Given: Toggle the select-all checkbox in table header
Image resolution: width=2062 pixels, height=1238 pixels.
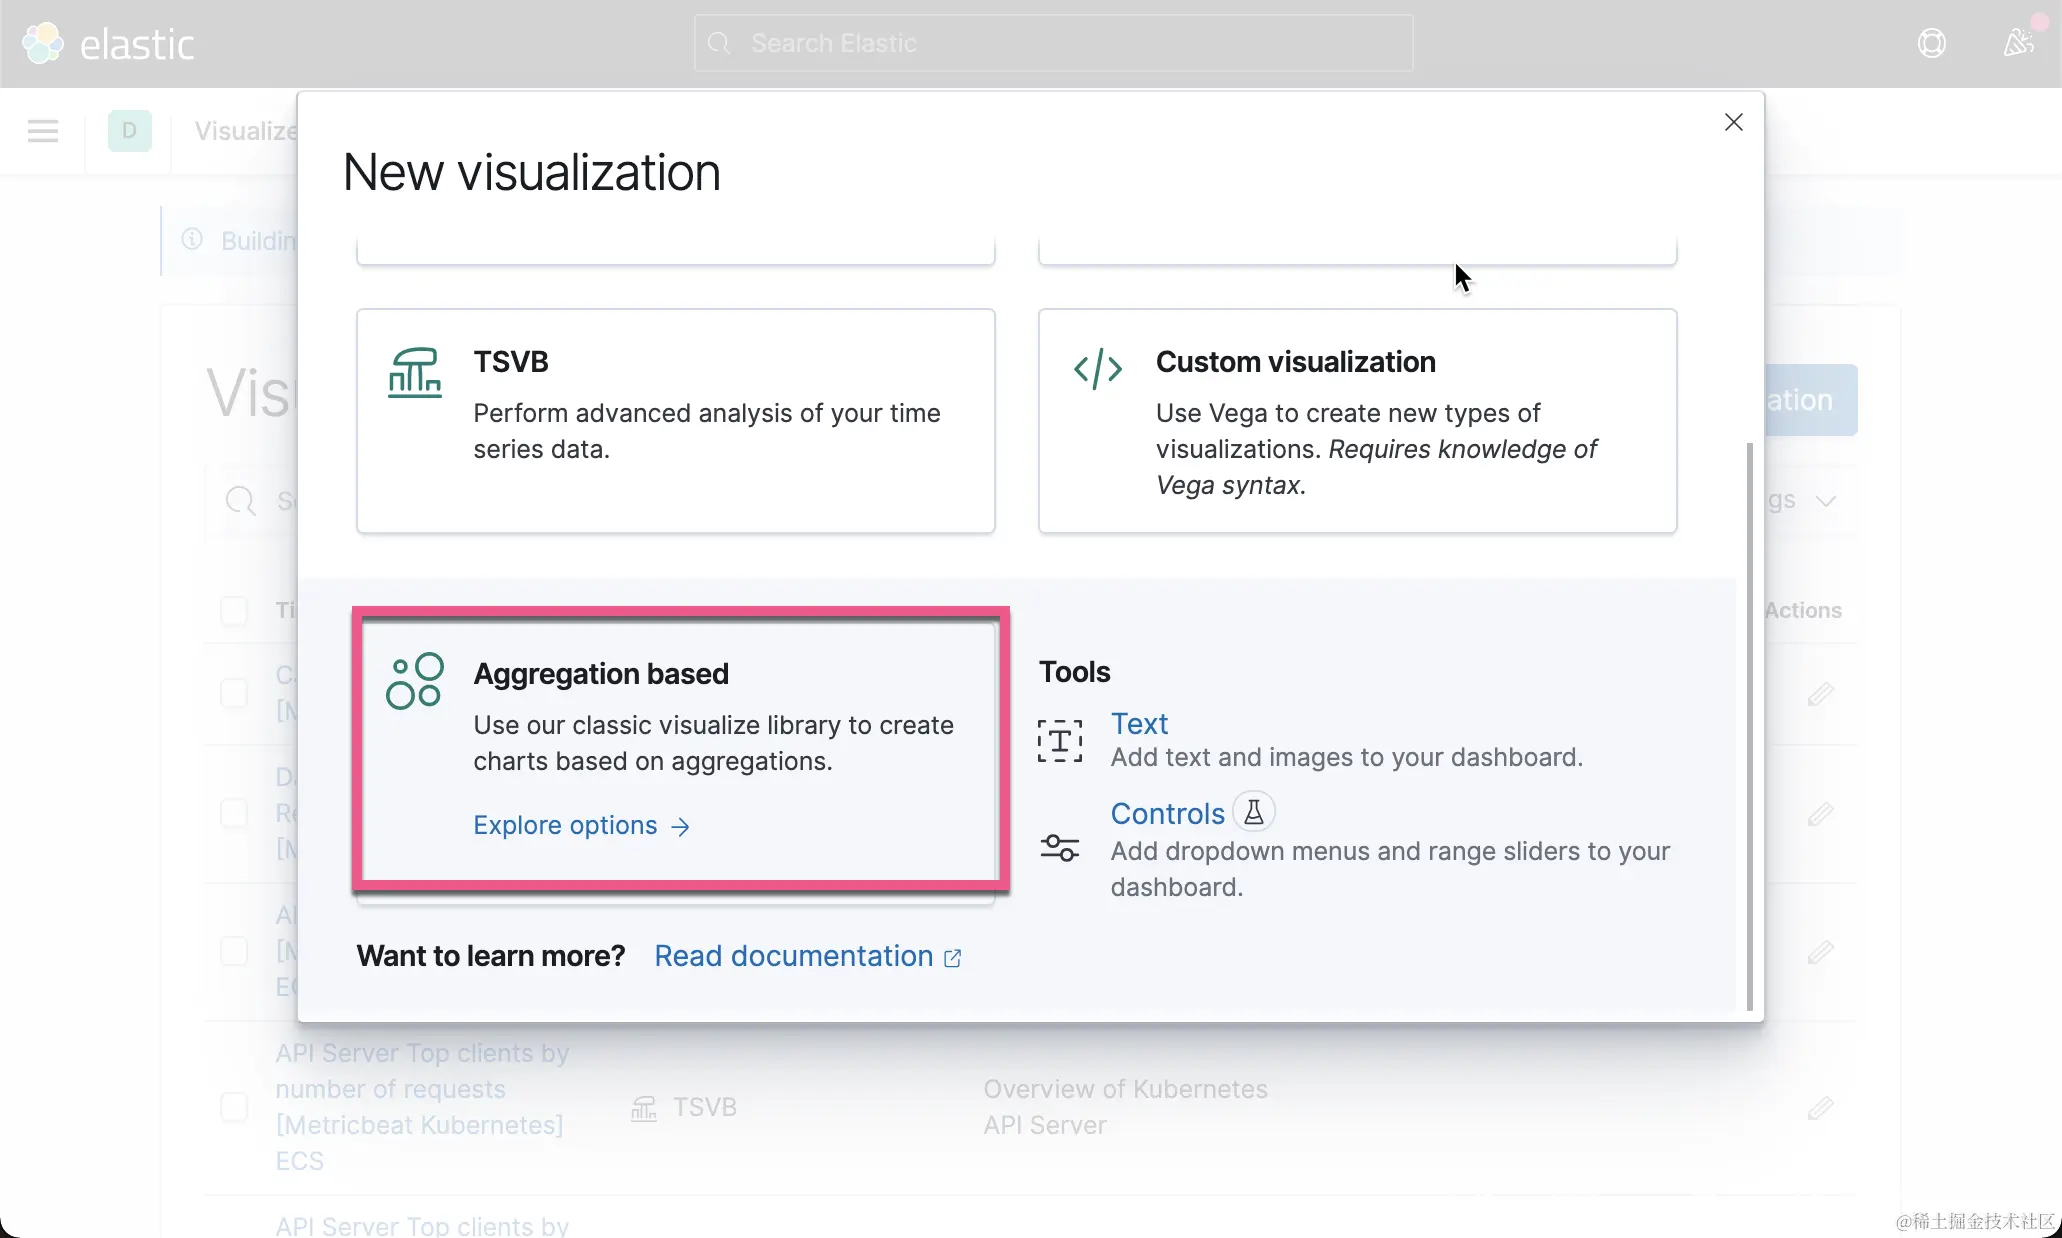Looking at the screenshot, I should click(x=234, y=610).
